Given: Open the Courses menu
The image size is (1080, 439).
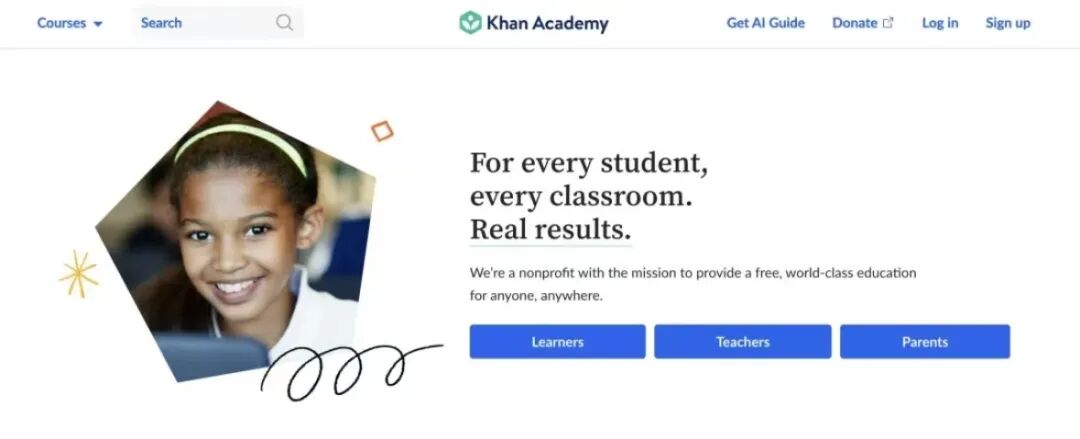Looking at the screenshot, I should (x=70, y=23).
